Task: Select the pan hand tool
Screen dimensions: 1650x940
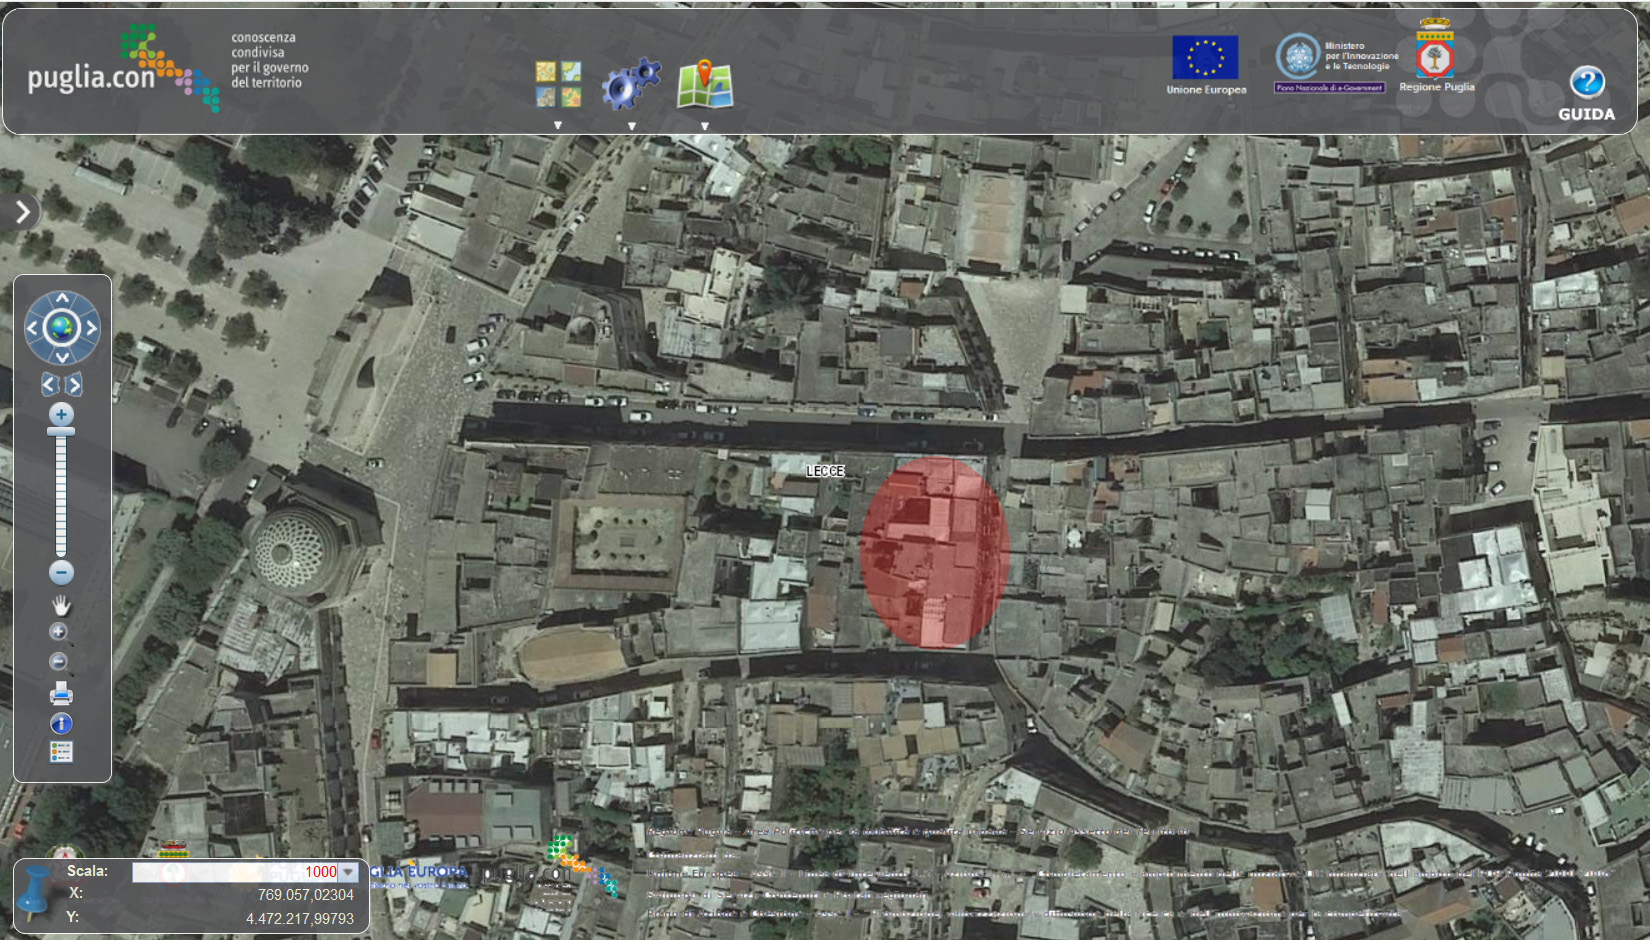Action: [x=61, y=605]
